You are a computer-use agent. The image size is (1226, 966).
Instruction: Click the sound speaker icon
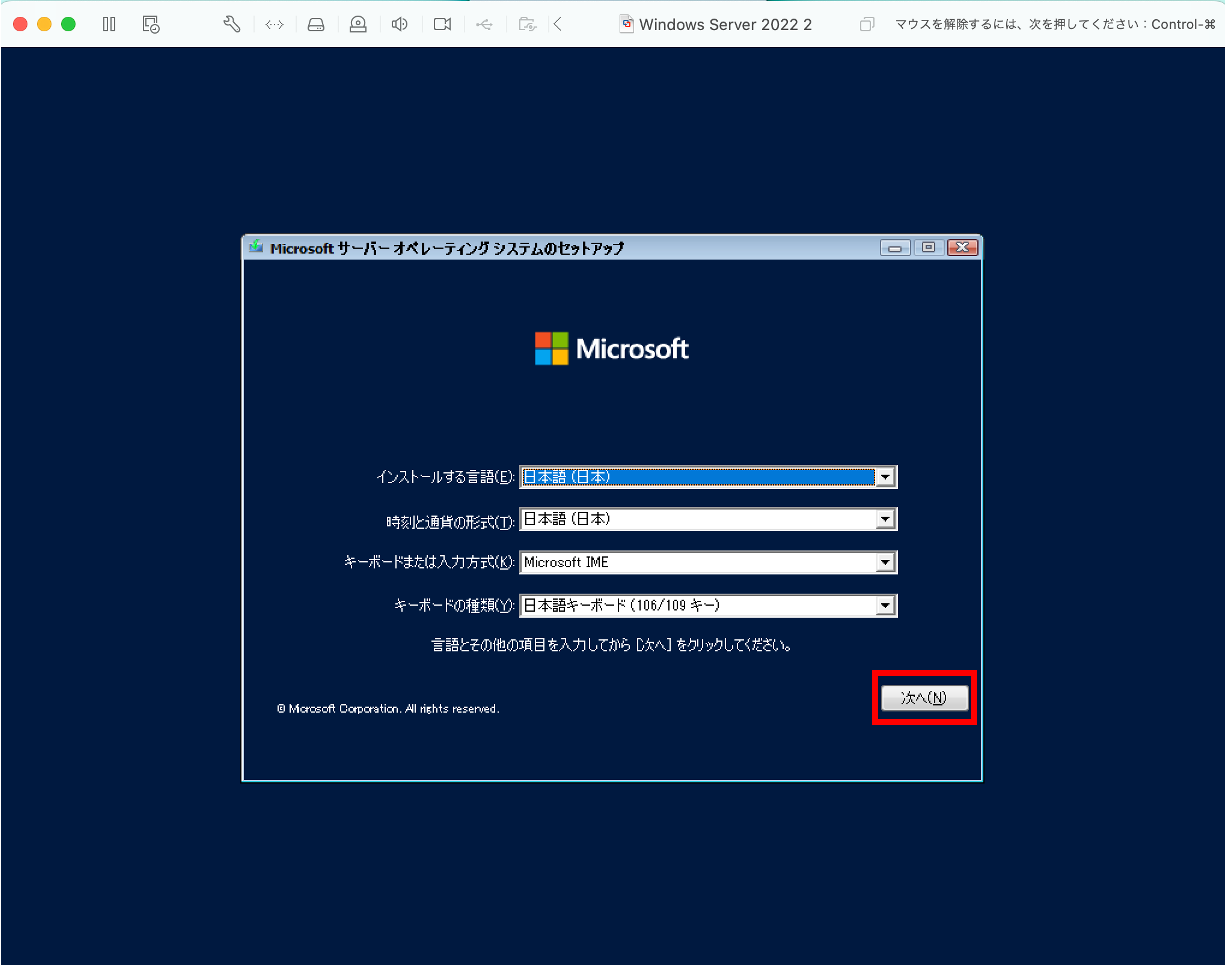coord(400,24)
